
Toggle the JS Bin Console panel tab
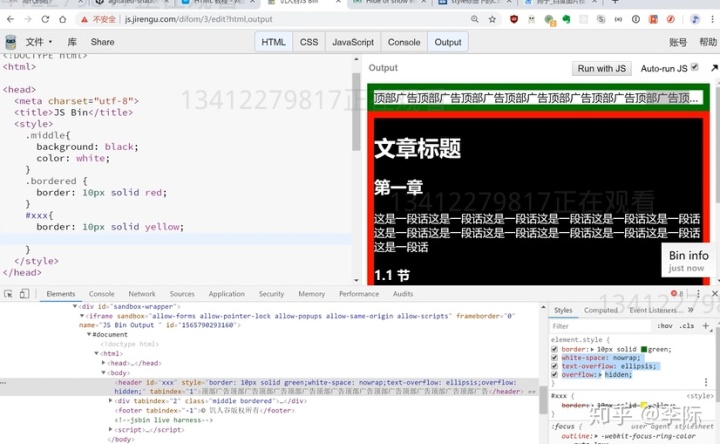tap(404, 42)
